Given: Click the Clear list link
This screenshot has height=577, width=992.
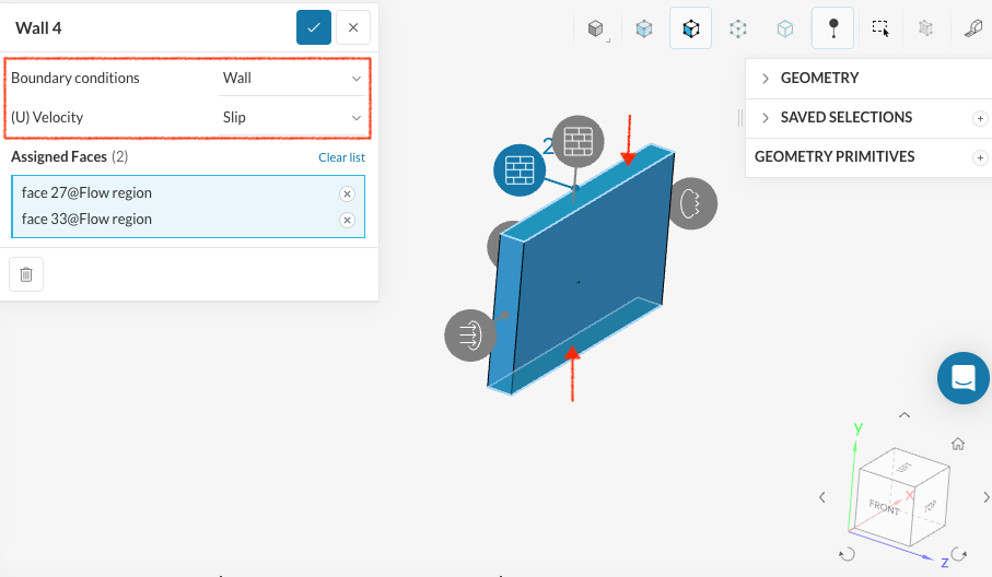Looking at the screenshot, I should coord(341,157).
